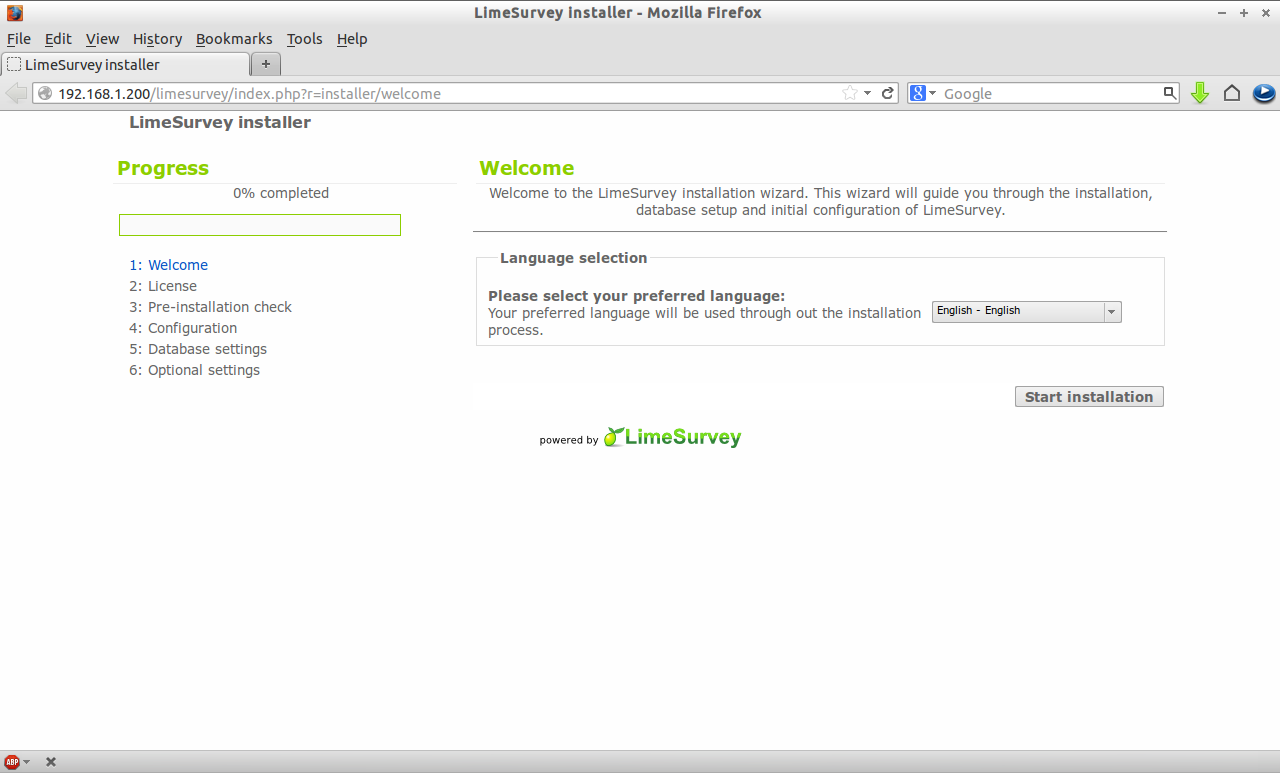The height and width of the screenshot is (774, 1280).
Task: Click the Language selection legend
Action: click(574, 258)
